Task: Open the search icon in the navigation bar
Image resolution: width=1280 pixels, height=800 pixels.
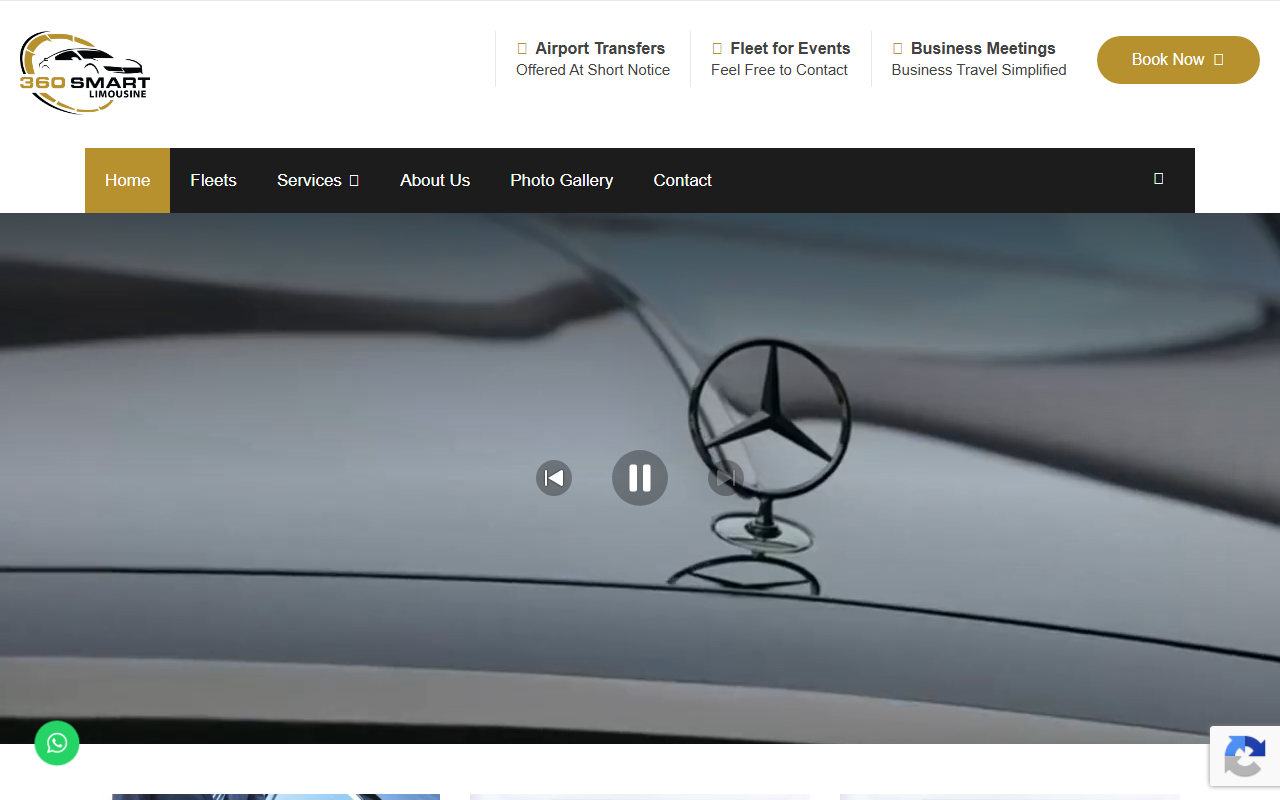Action: pos(1158,179)
